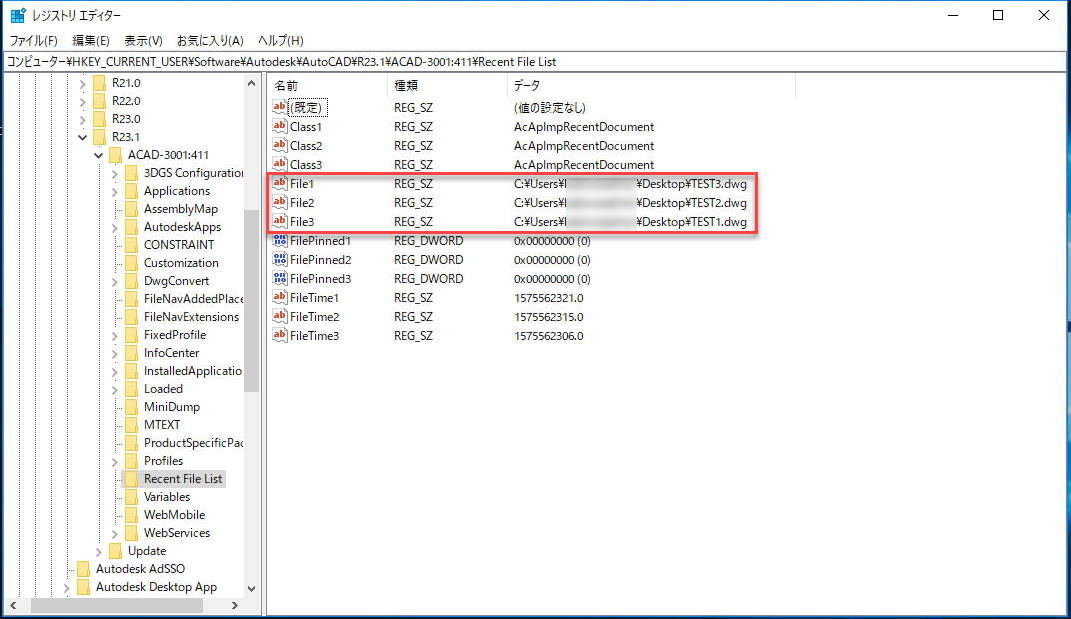Viewport: 1071px width, 619px height.
Task: Click the (値の設定なし) data cell
Action: [550, 108]
